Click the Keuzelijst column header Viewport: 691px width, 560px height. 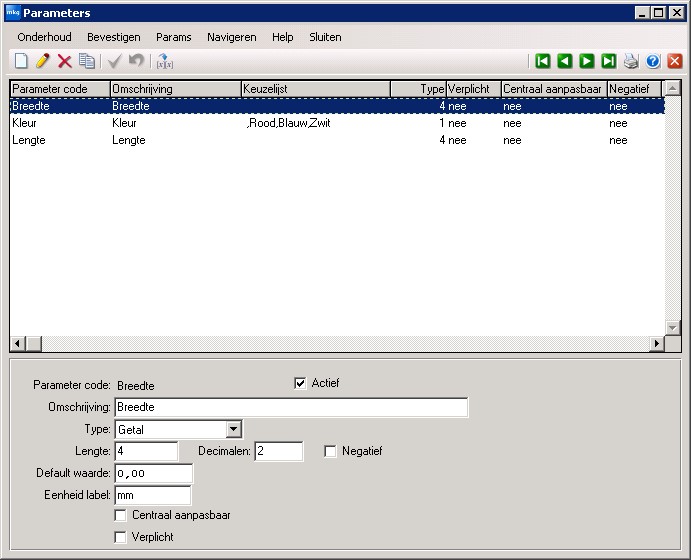(x=316, y=89)
